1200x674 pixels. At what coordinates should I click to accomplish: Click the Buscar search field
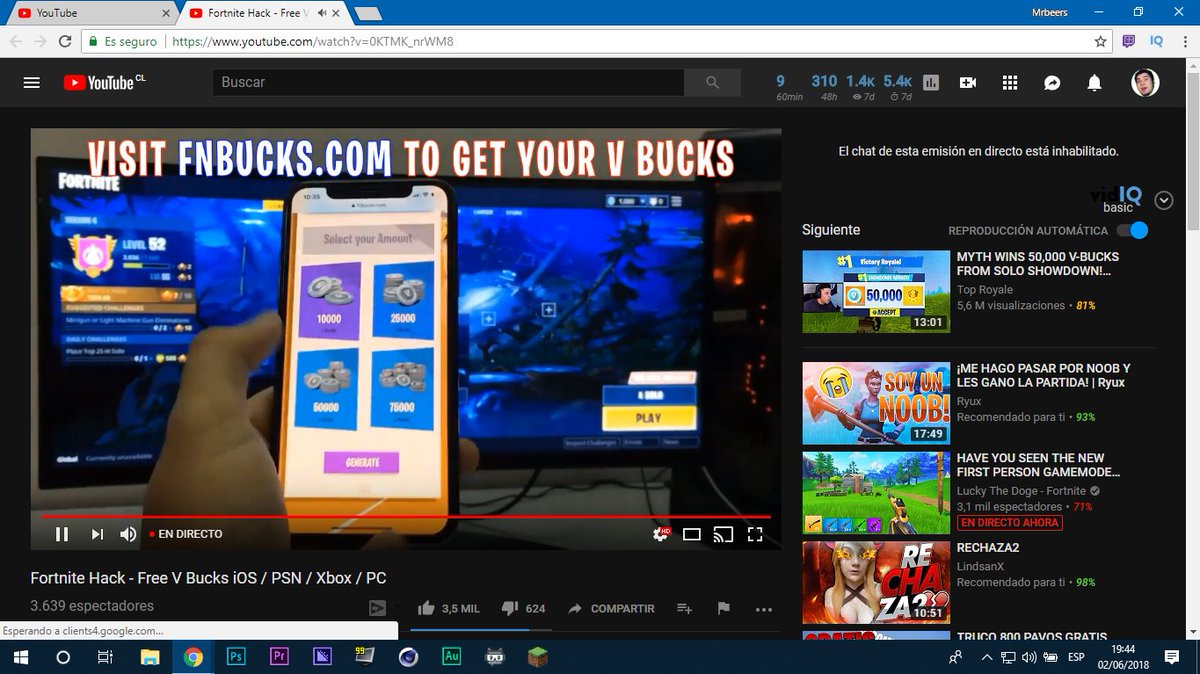[x=448, y=83]
